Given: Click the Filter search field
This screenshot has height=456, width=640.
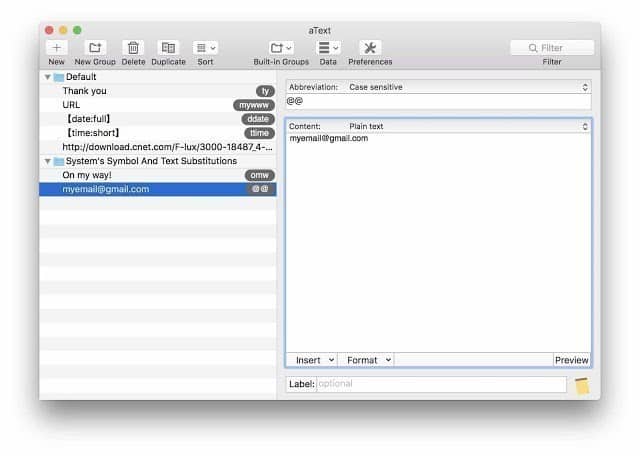Looking at the screenshot, I should [x=552, y=48].
